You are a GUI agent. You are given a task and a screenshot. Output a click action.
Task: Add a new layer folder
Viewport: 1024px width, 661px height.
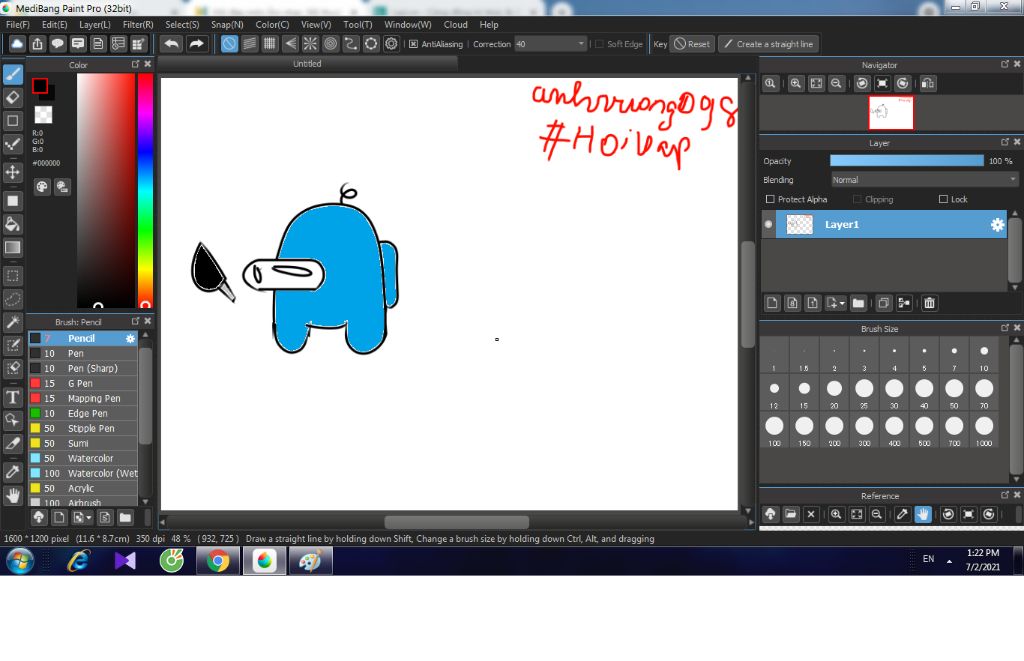pos(858,303)
